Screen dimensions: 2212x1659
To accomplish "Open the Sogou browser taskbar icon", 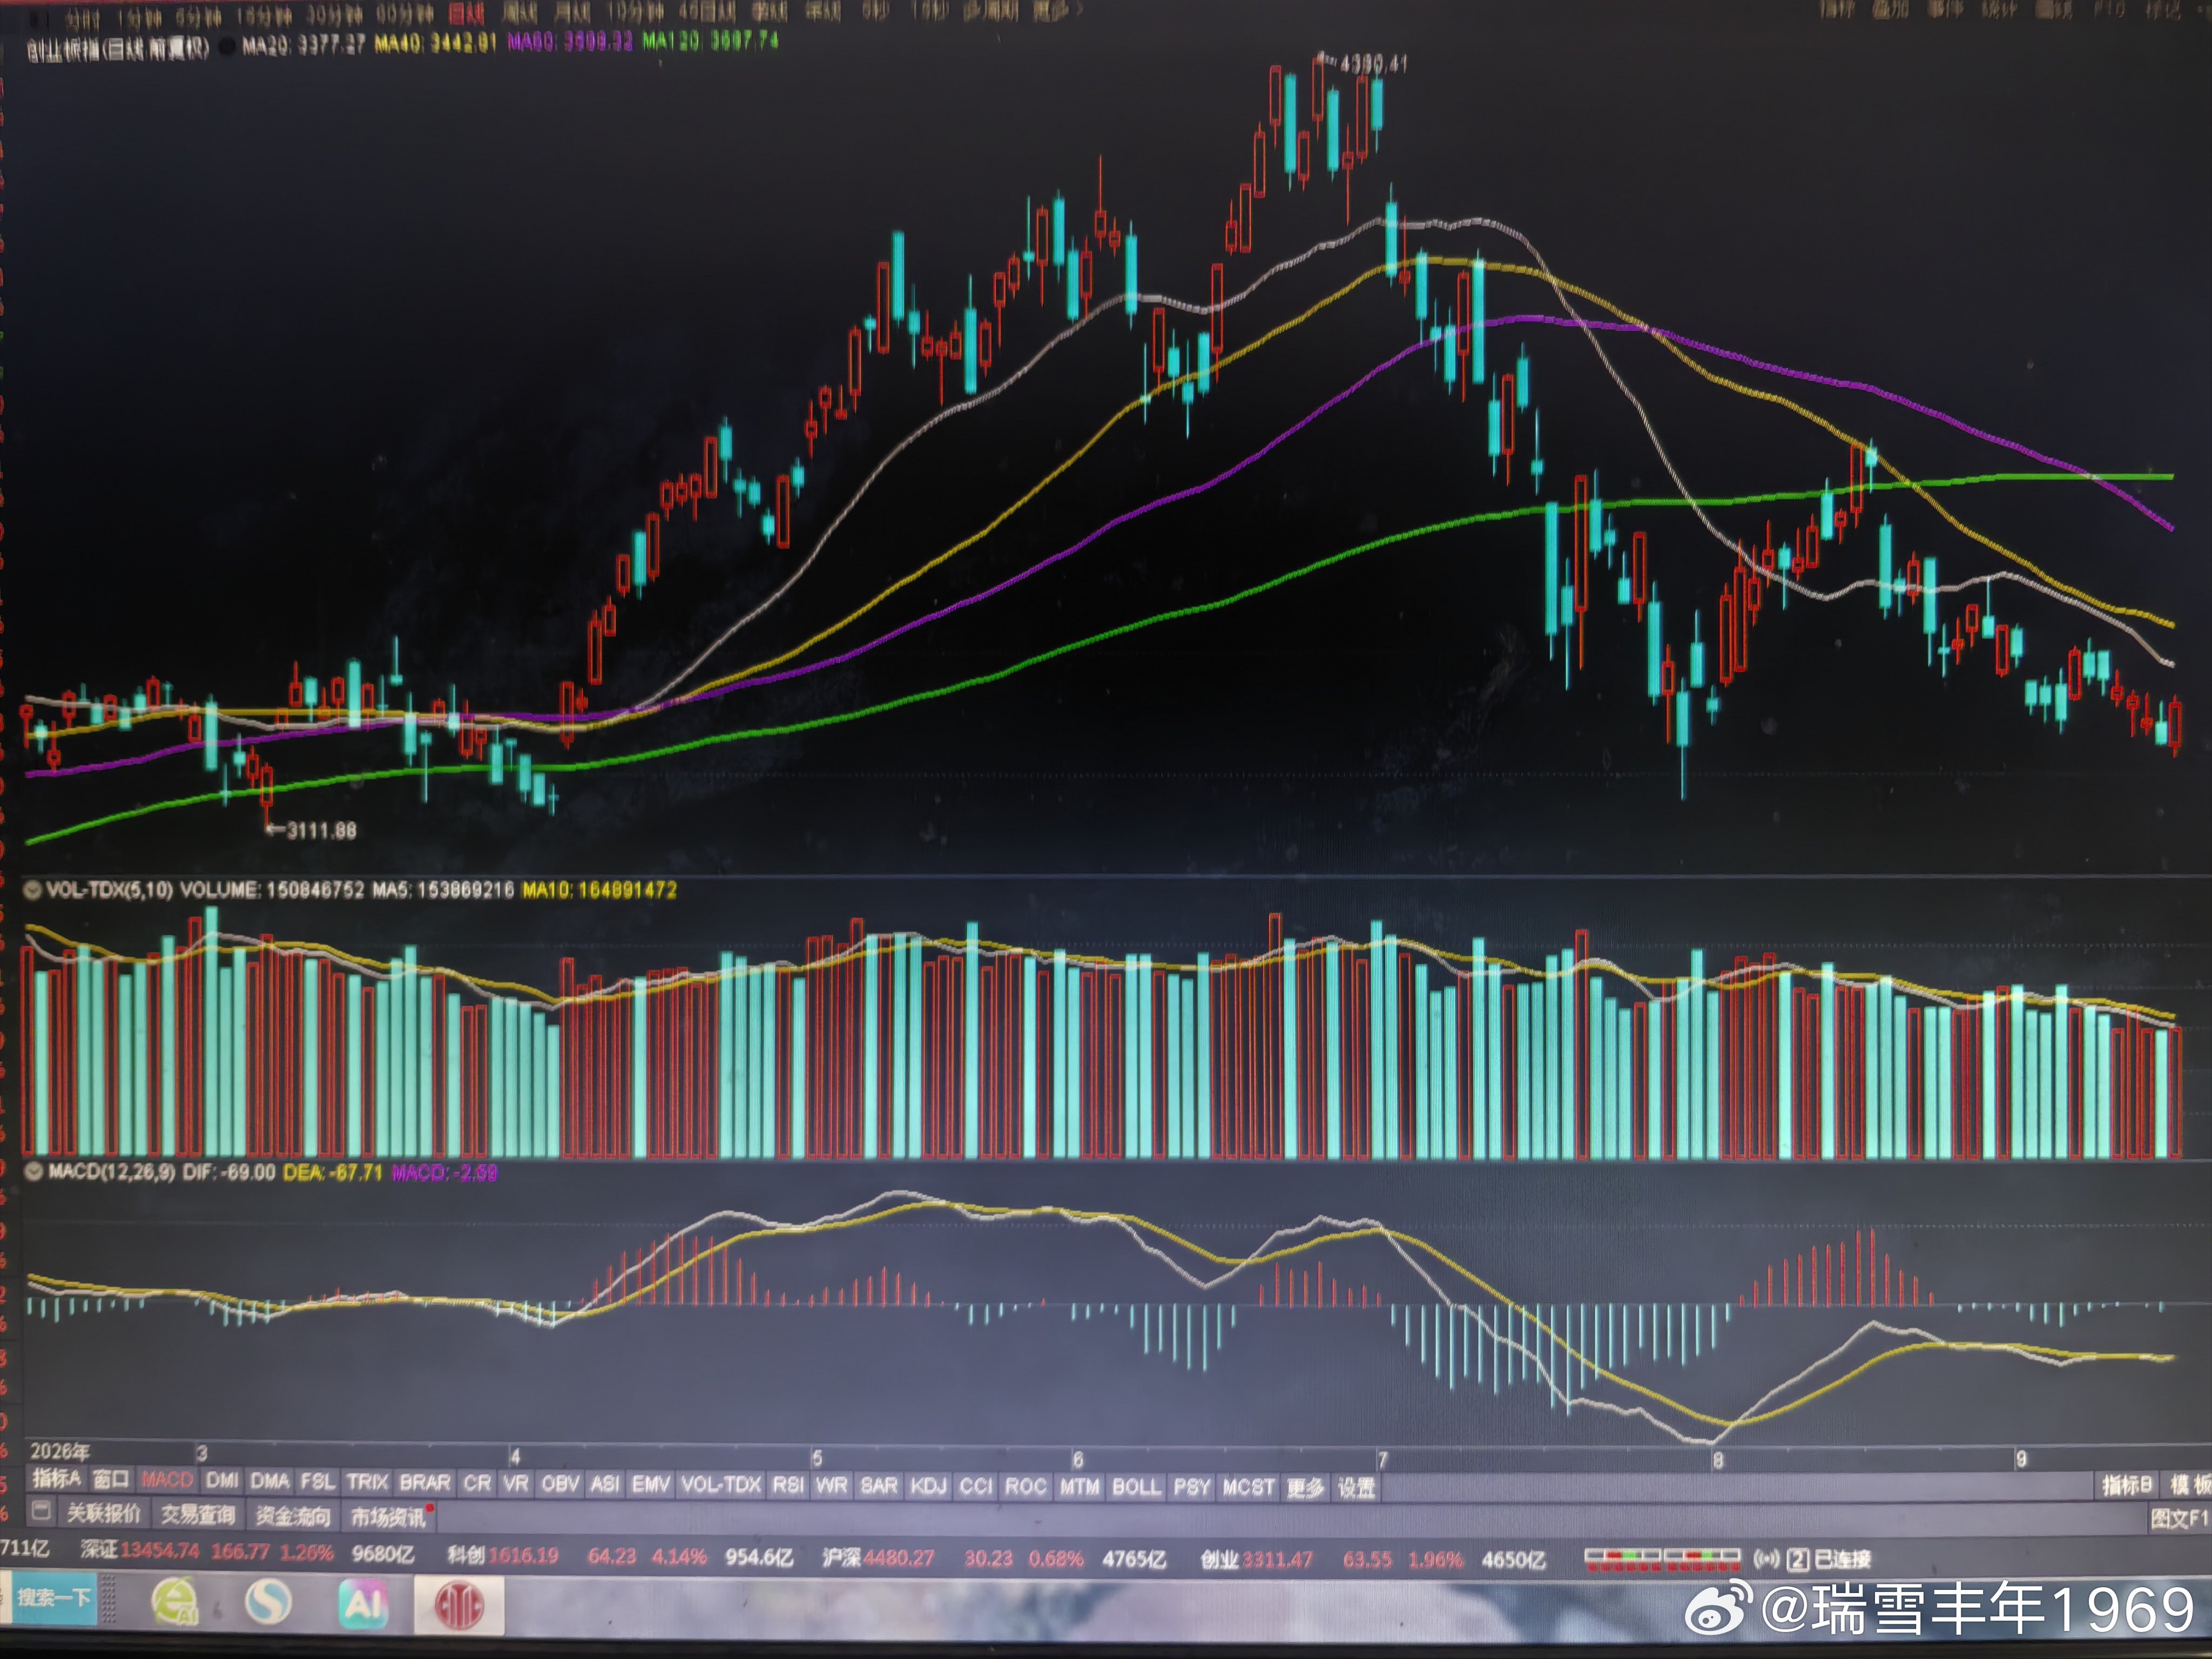I will pos(269,1603).
